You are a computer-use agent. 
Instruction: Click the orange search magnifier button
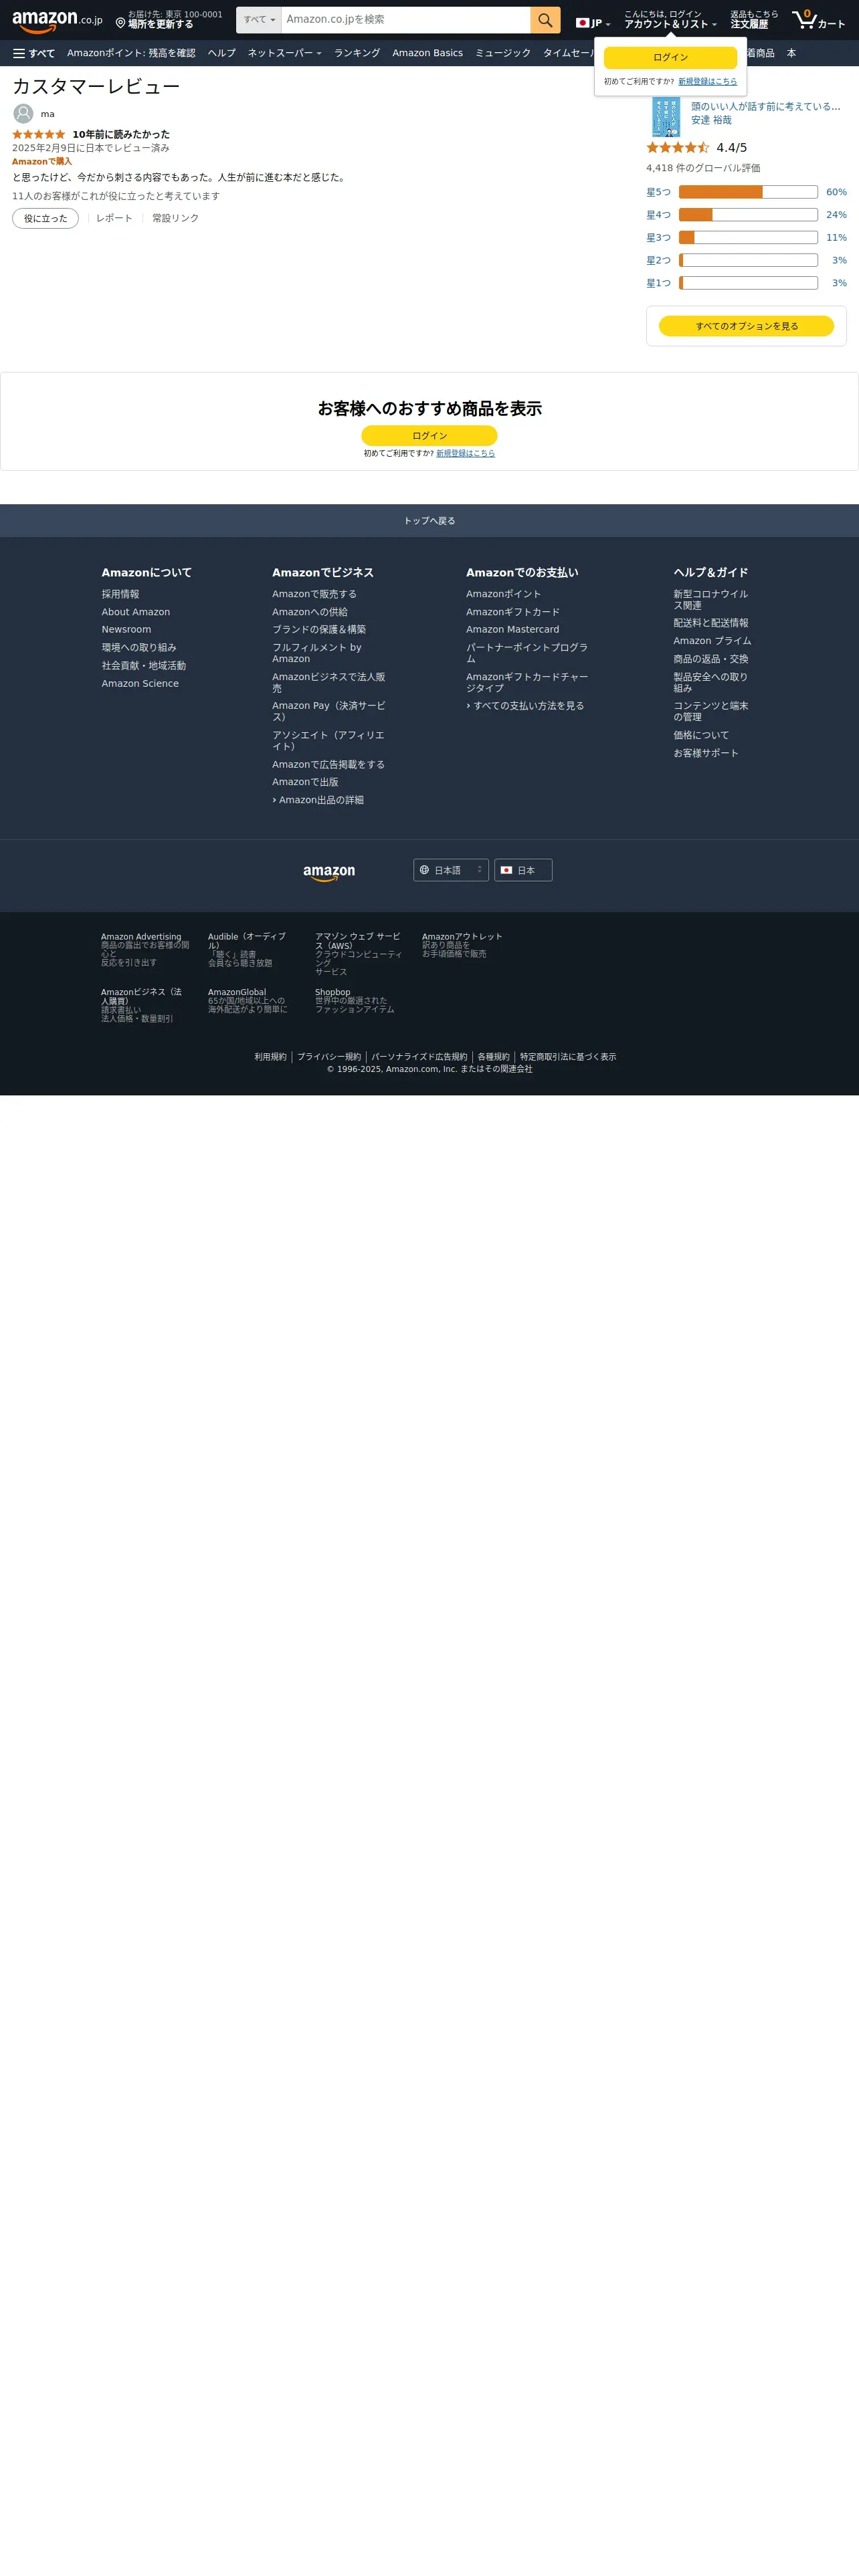point(545,20)
